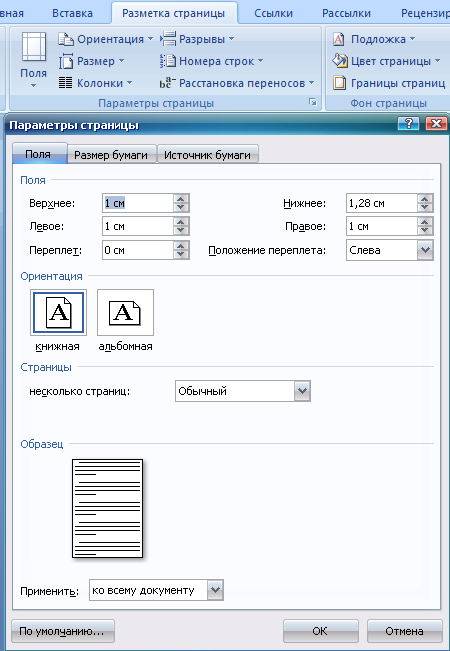450x651 pixels.
Task: Open the Поля margins gallery in ribbon
Action: coord(34,61)
